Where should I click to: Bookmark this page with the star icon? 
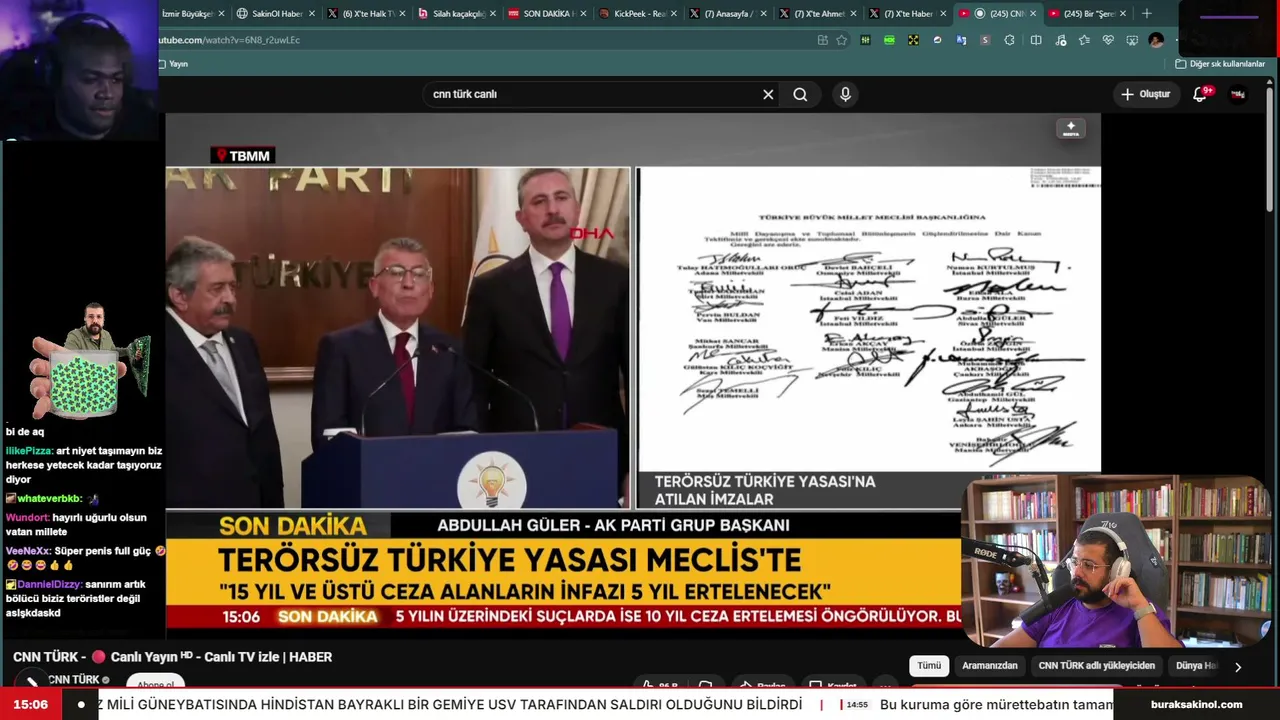tap(841, 40)
